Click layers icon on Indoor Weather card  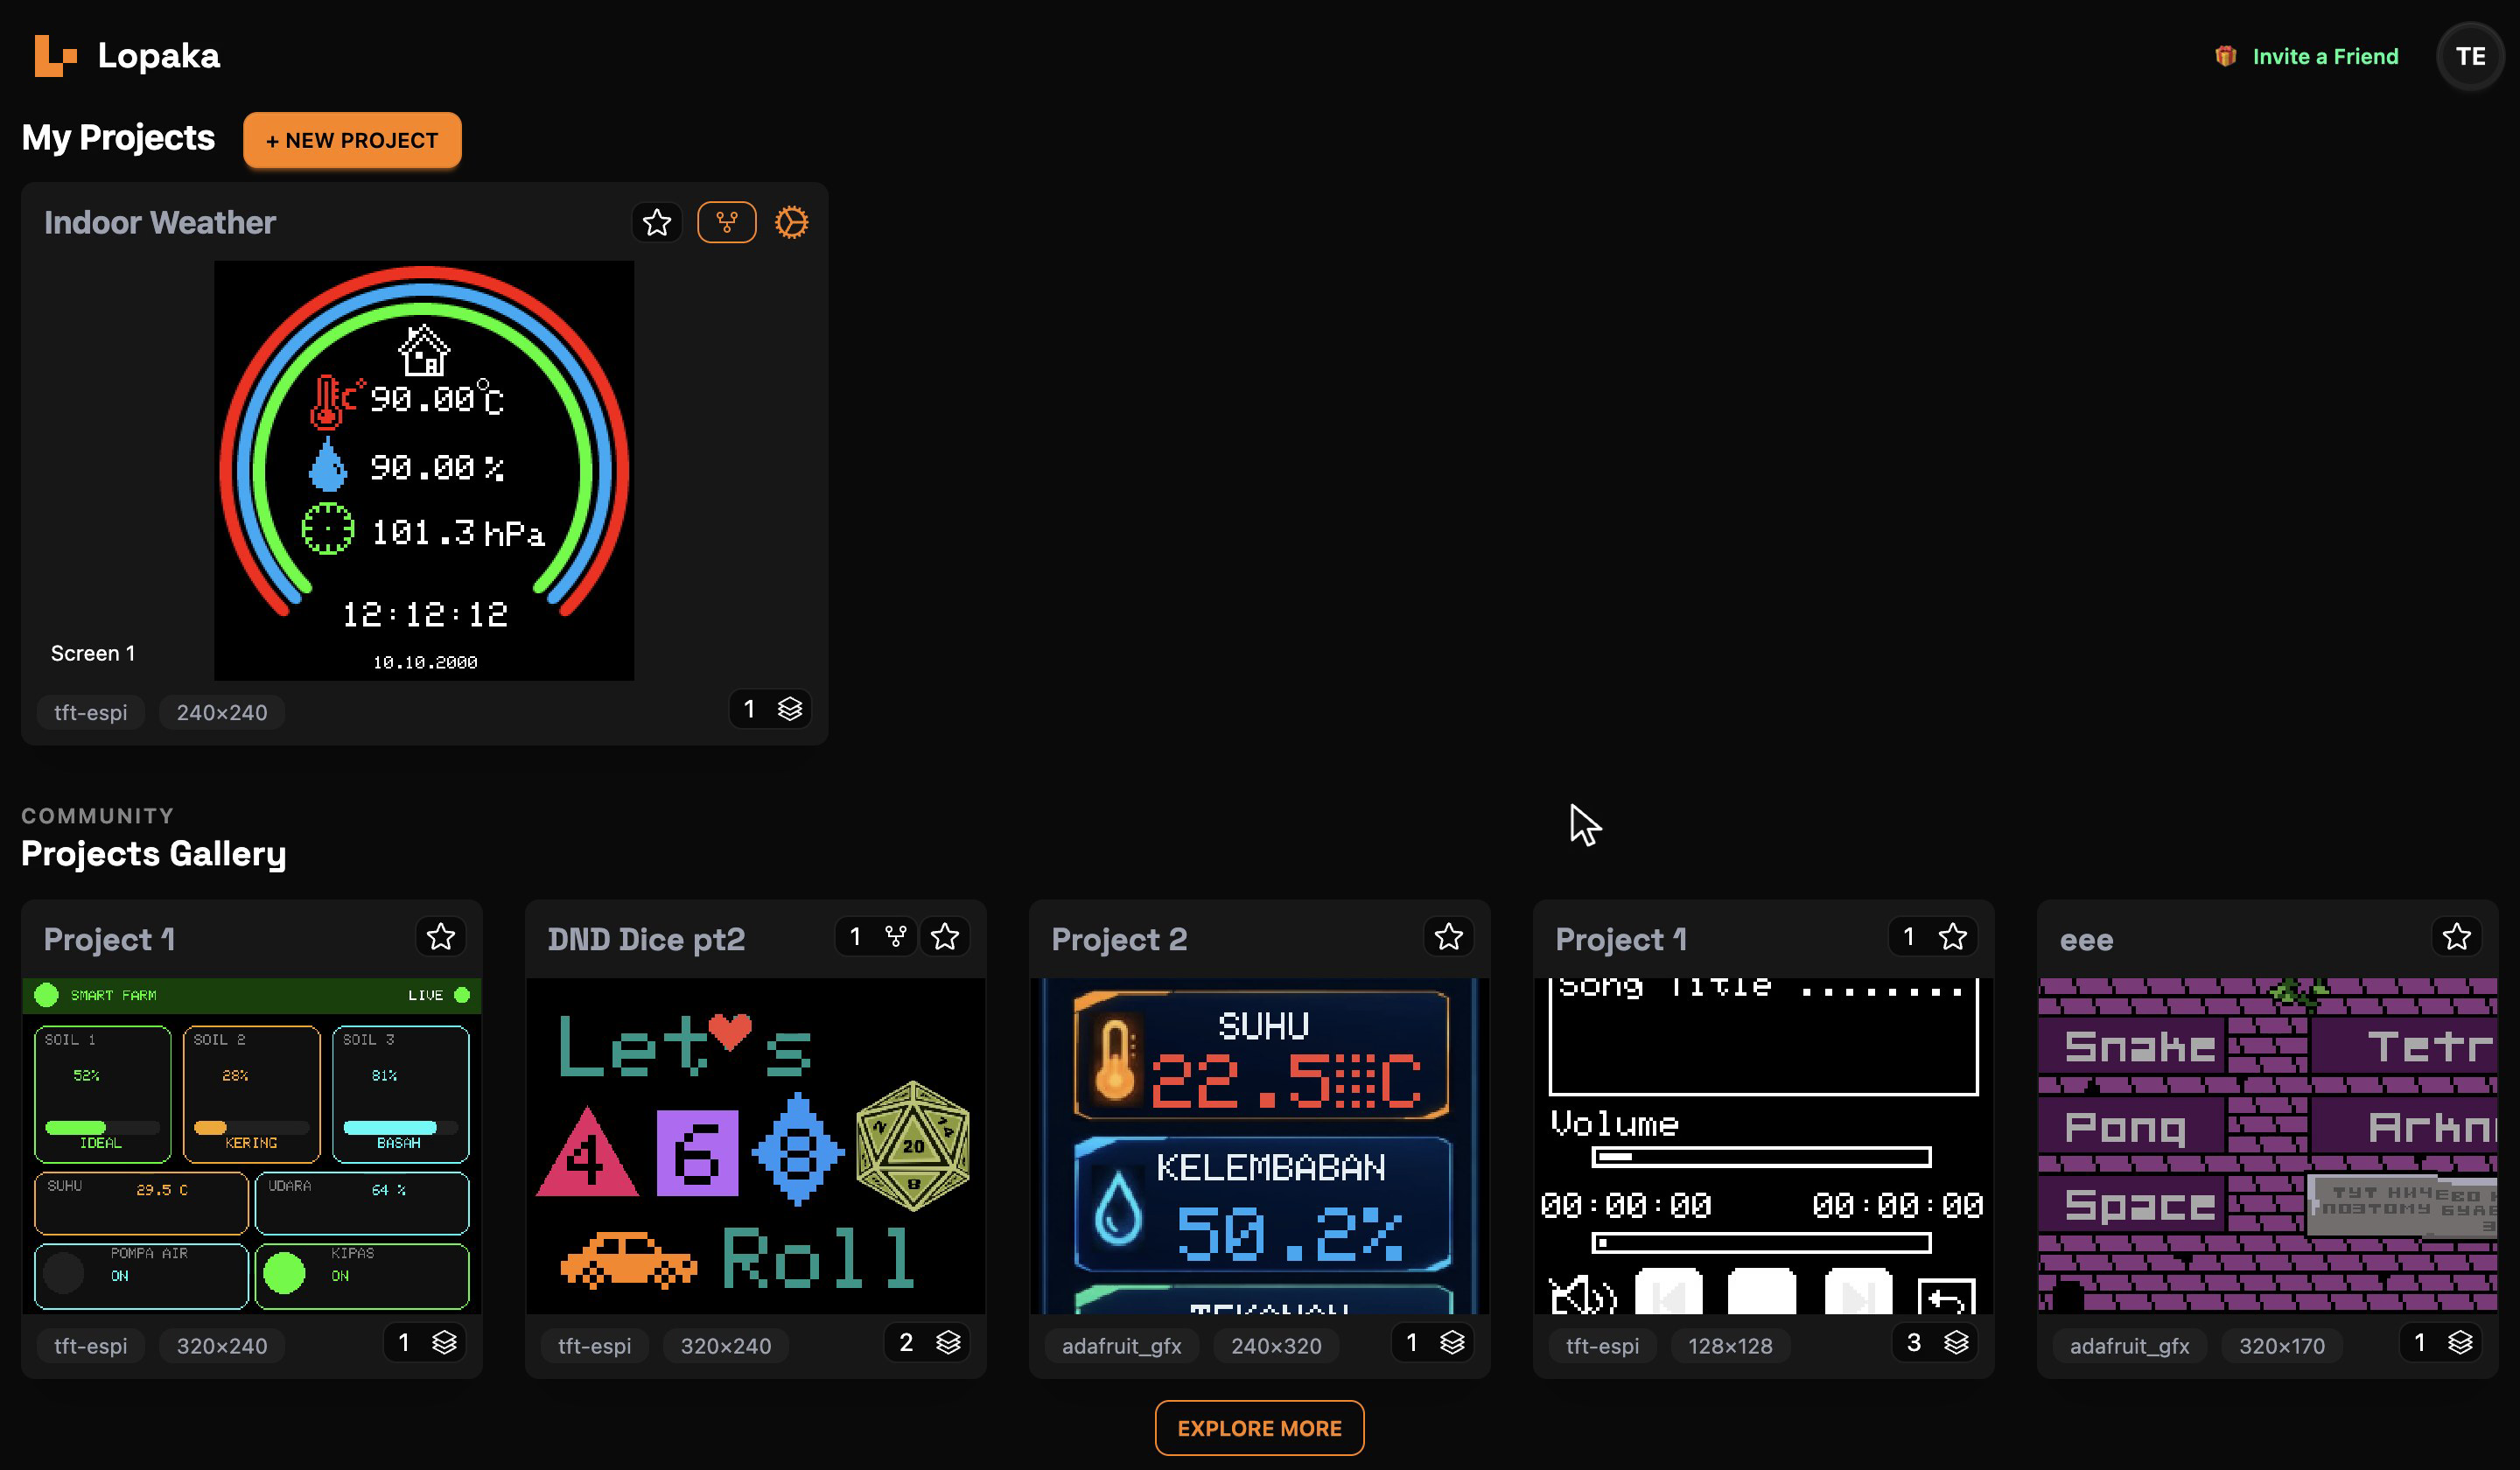(790, 709)
